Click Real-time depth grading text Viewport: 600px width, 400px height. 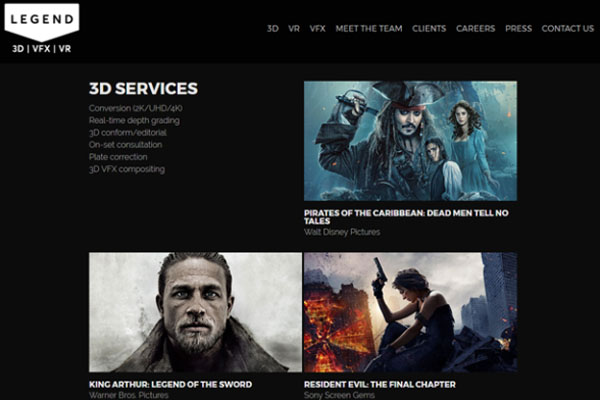(x=134, y=121)
